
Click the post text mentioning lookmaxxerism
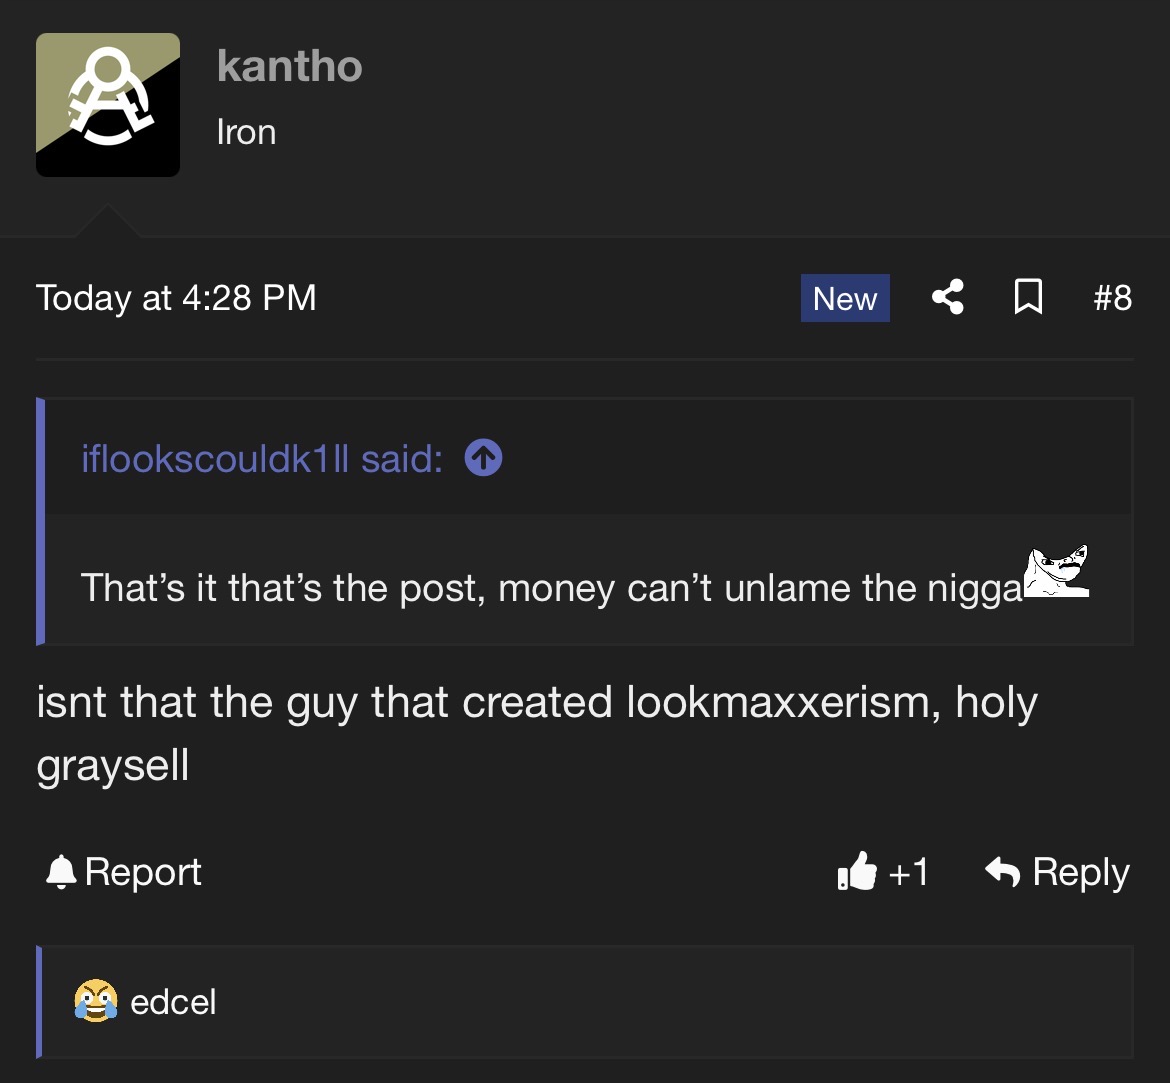tap(536, 703)
